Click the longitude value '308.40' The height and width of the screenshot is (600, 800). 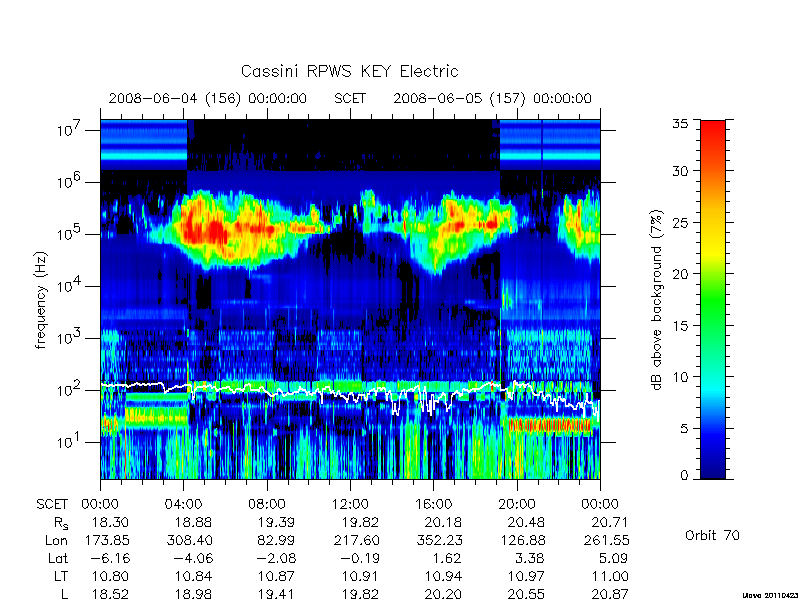coord(190,540)
